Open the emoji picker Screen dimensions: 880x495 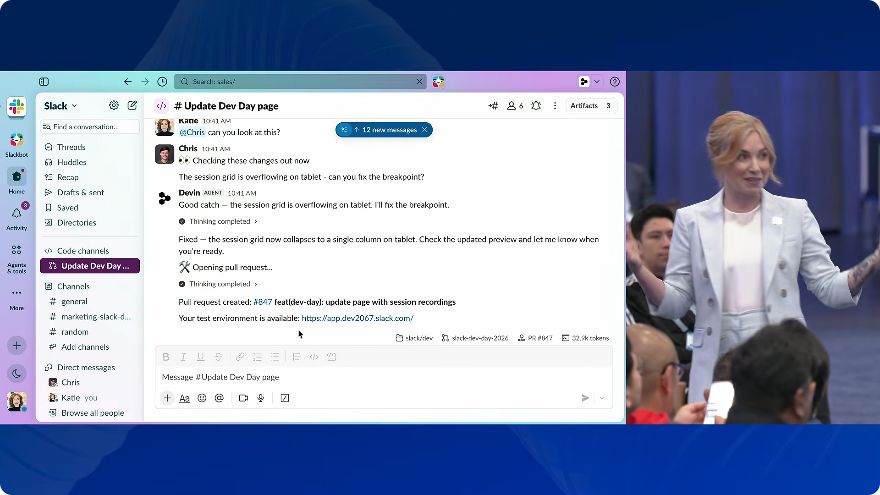click(202, 398)
